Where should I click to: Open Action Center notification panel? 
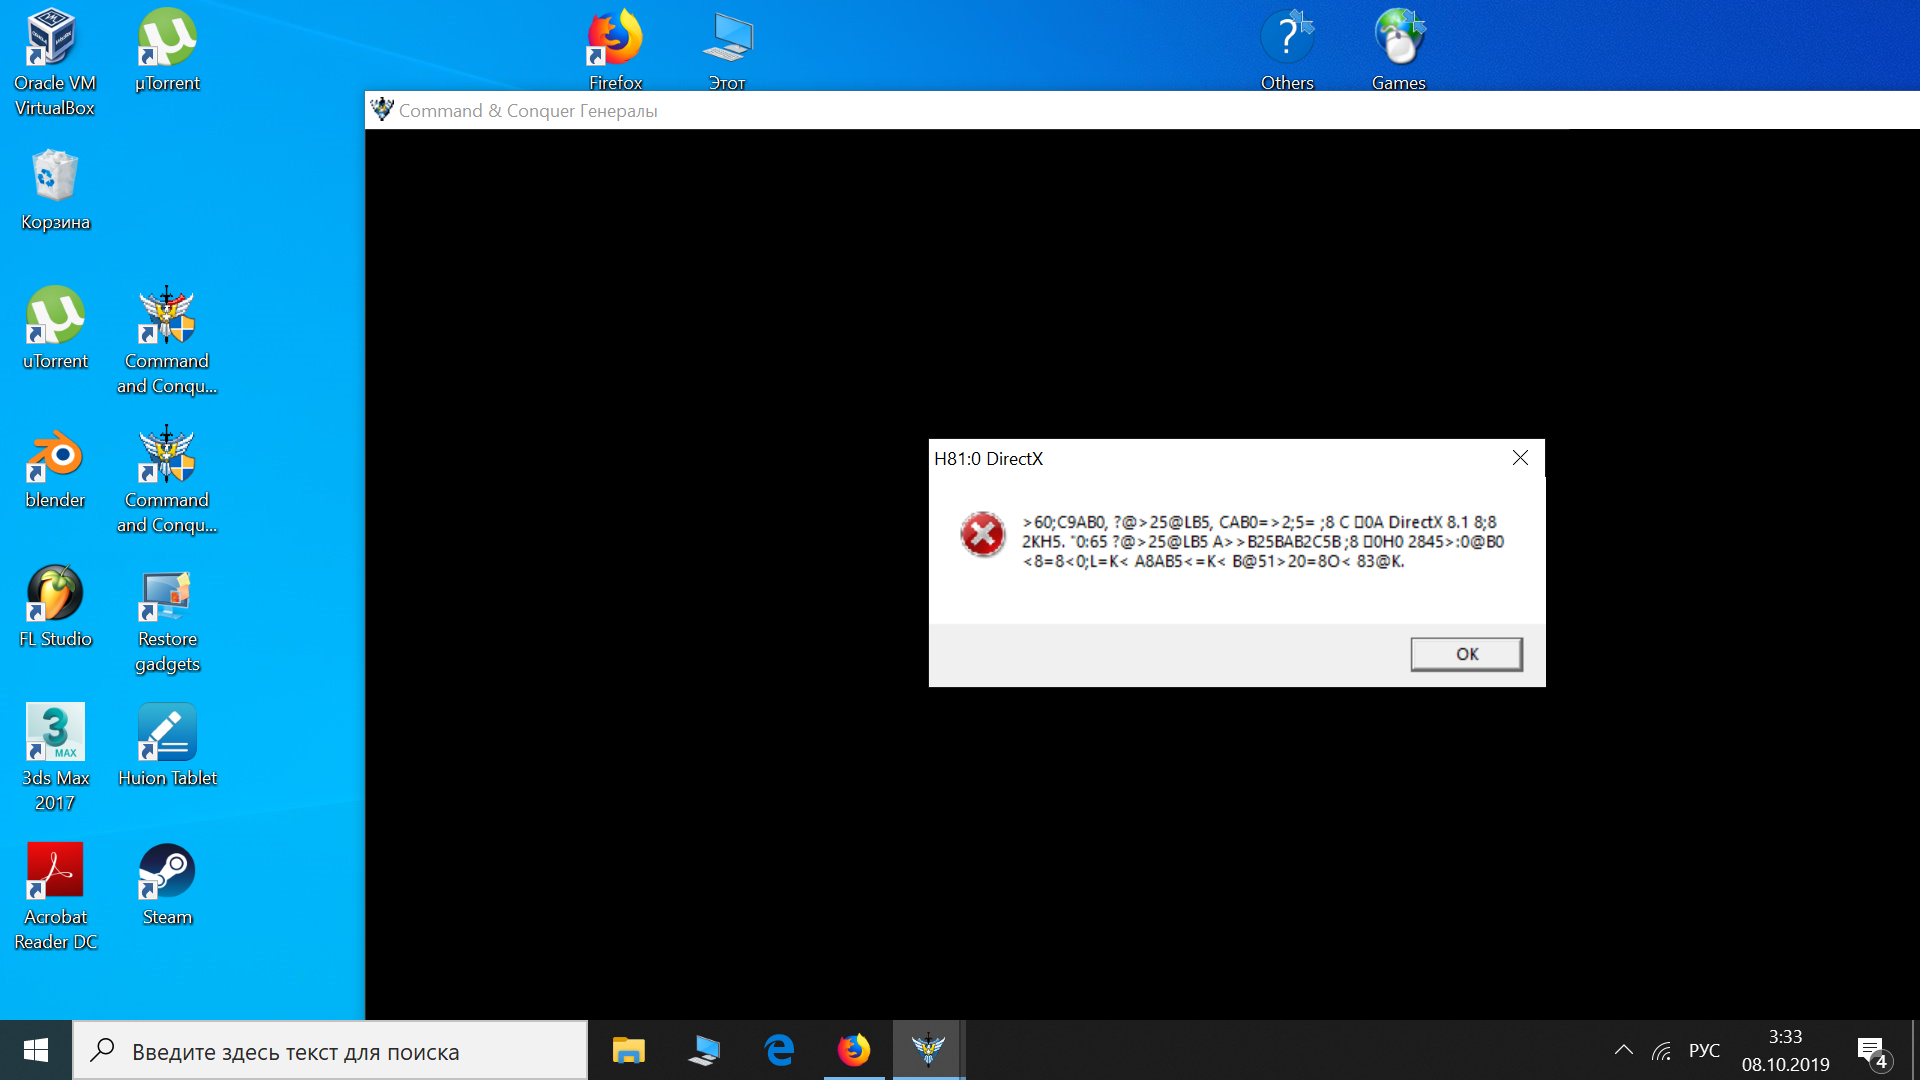[x=1874, y=1050]
